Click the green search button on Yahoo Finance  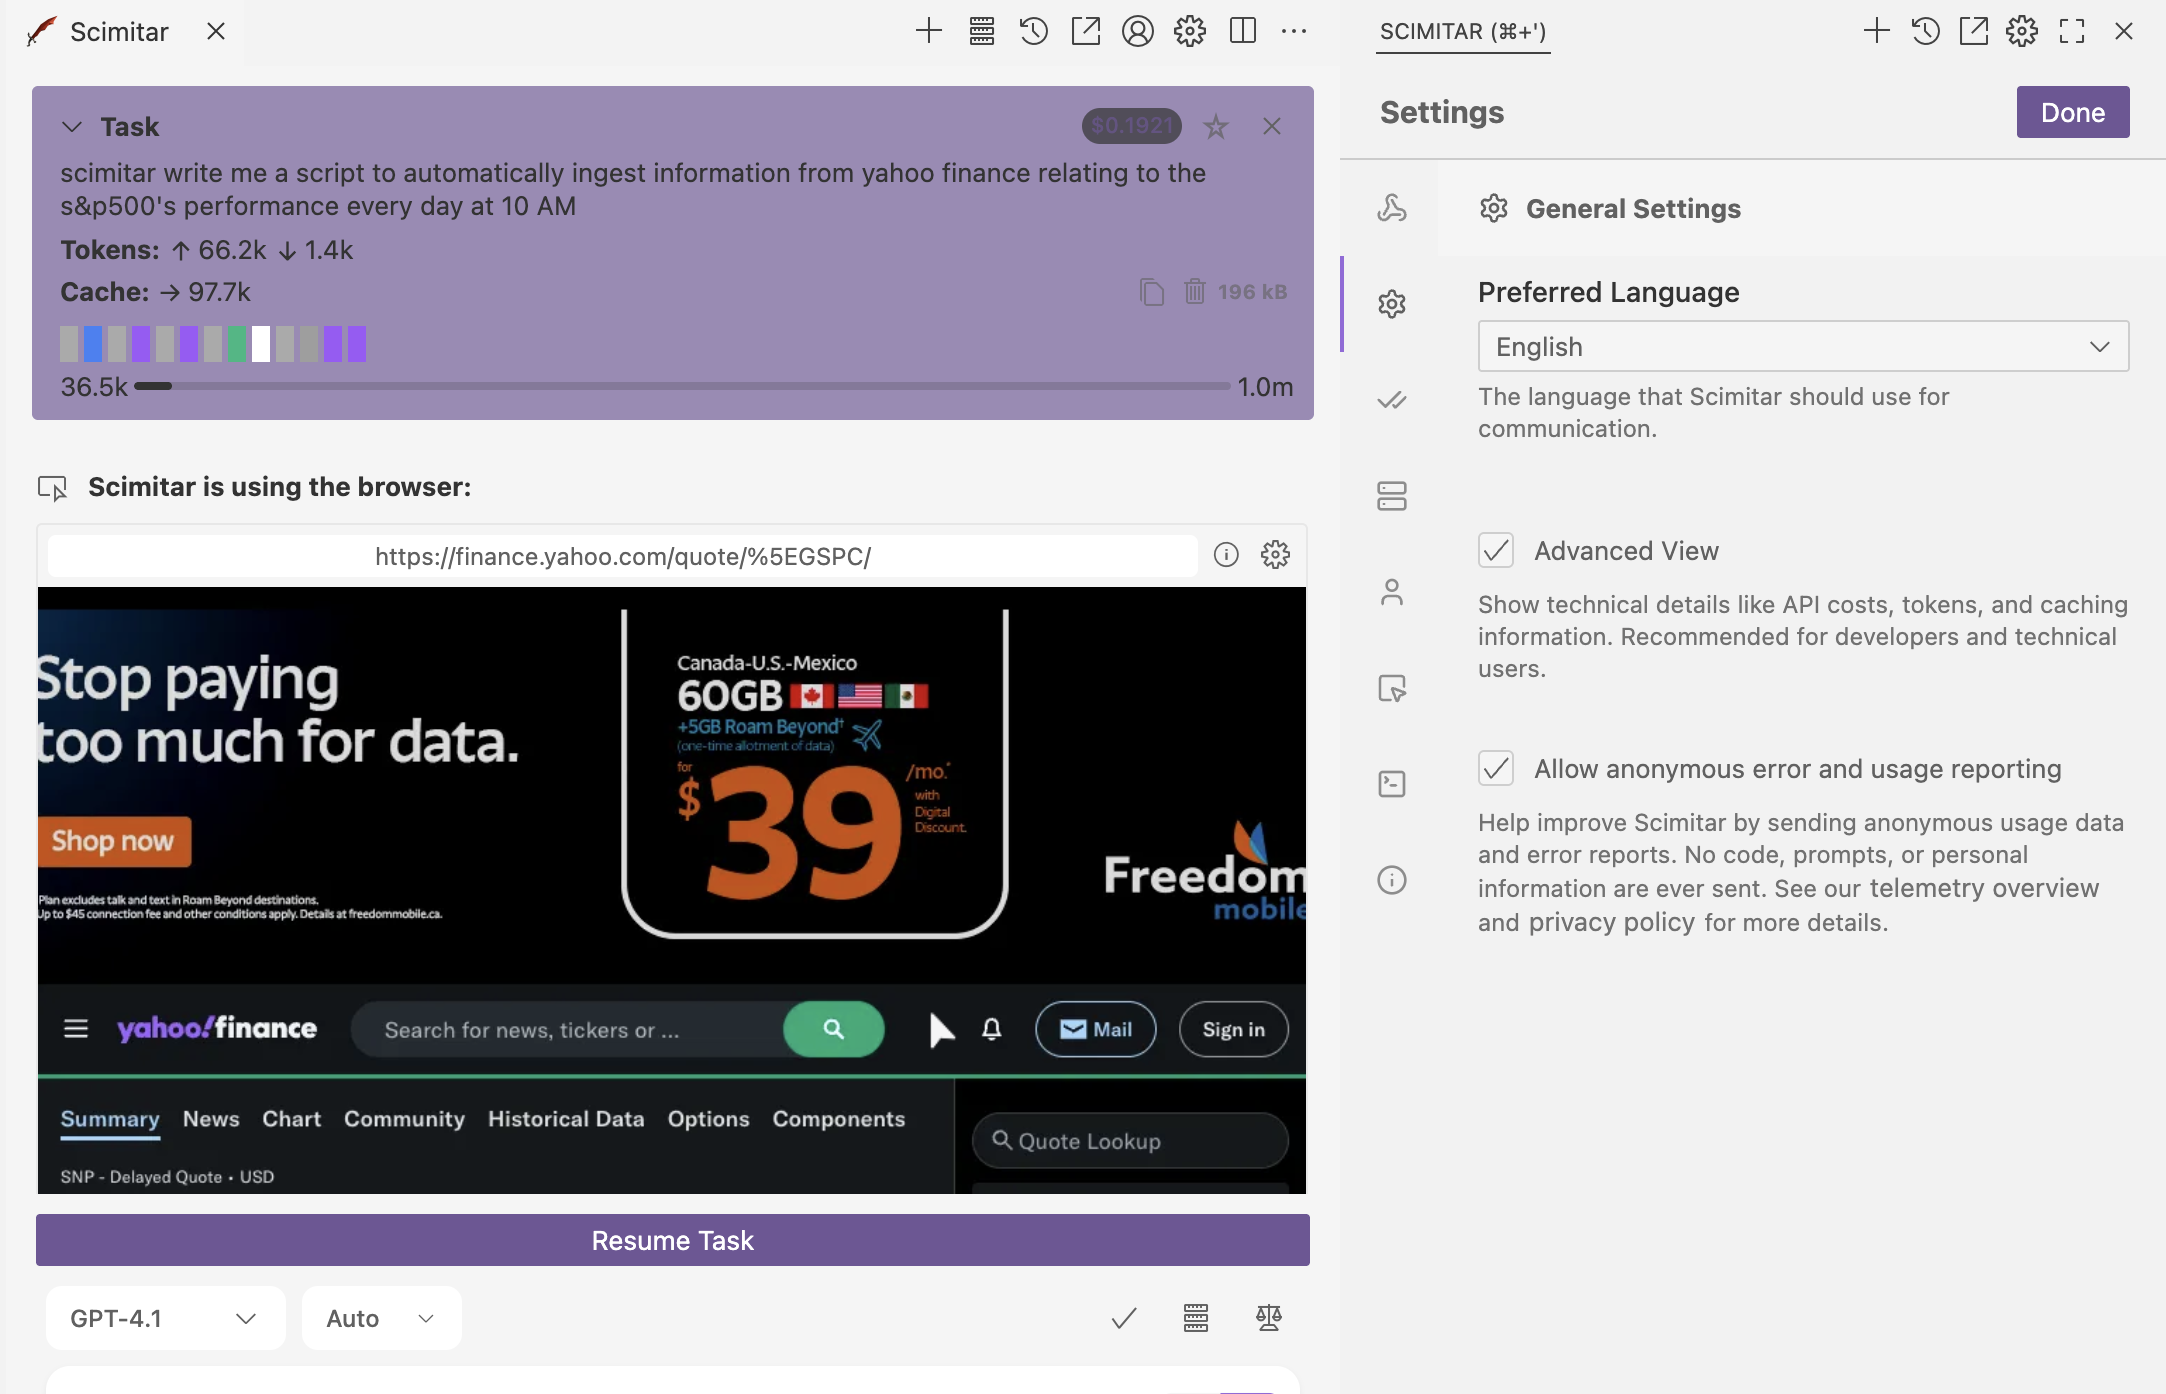[x=833, y=1029]
